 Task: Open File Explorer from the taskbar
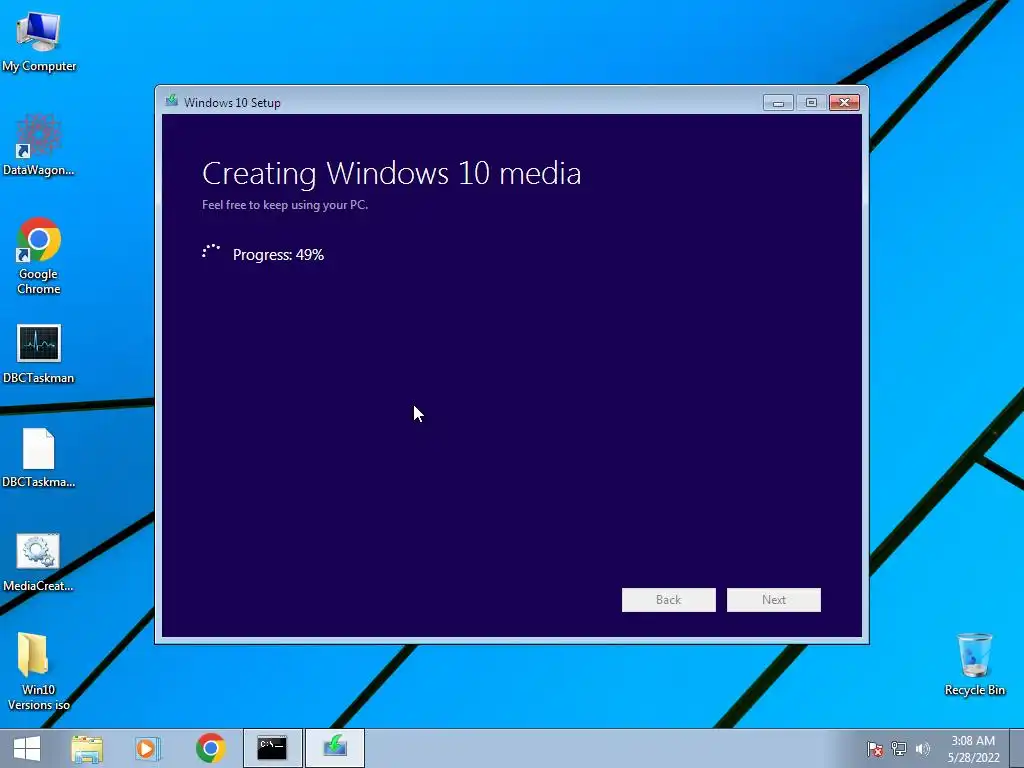(x=87, y=748)
